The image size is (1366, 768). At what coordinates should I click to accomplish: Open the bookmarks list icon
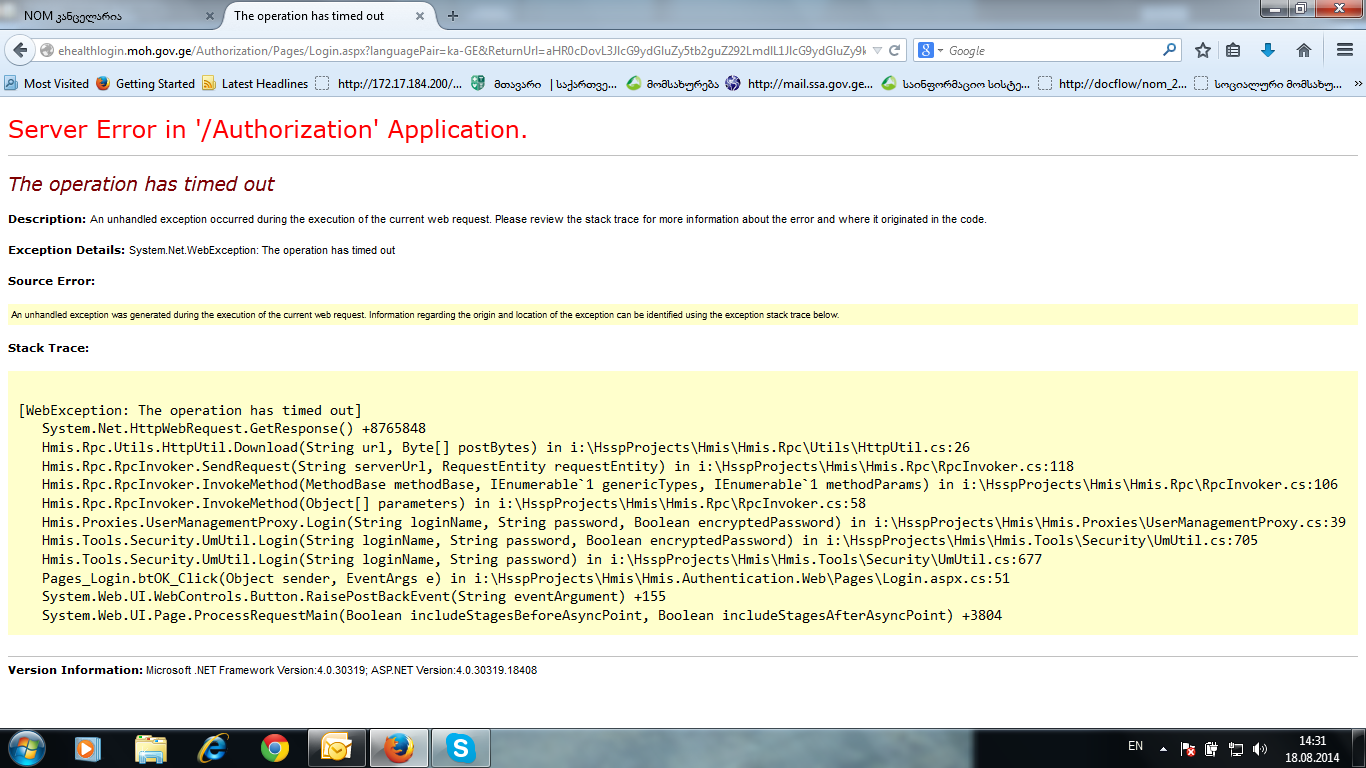[x=1234, y=50]
